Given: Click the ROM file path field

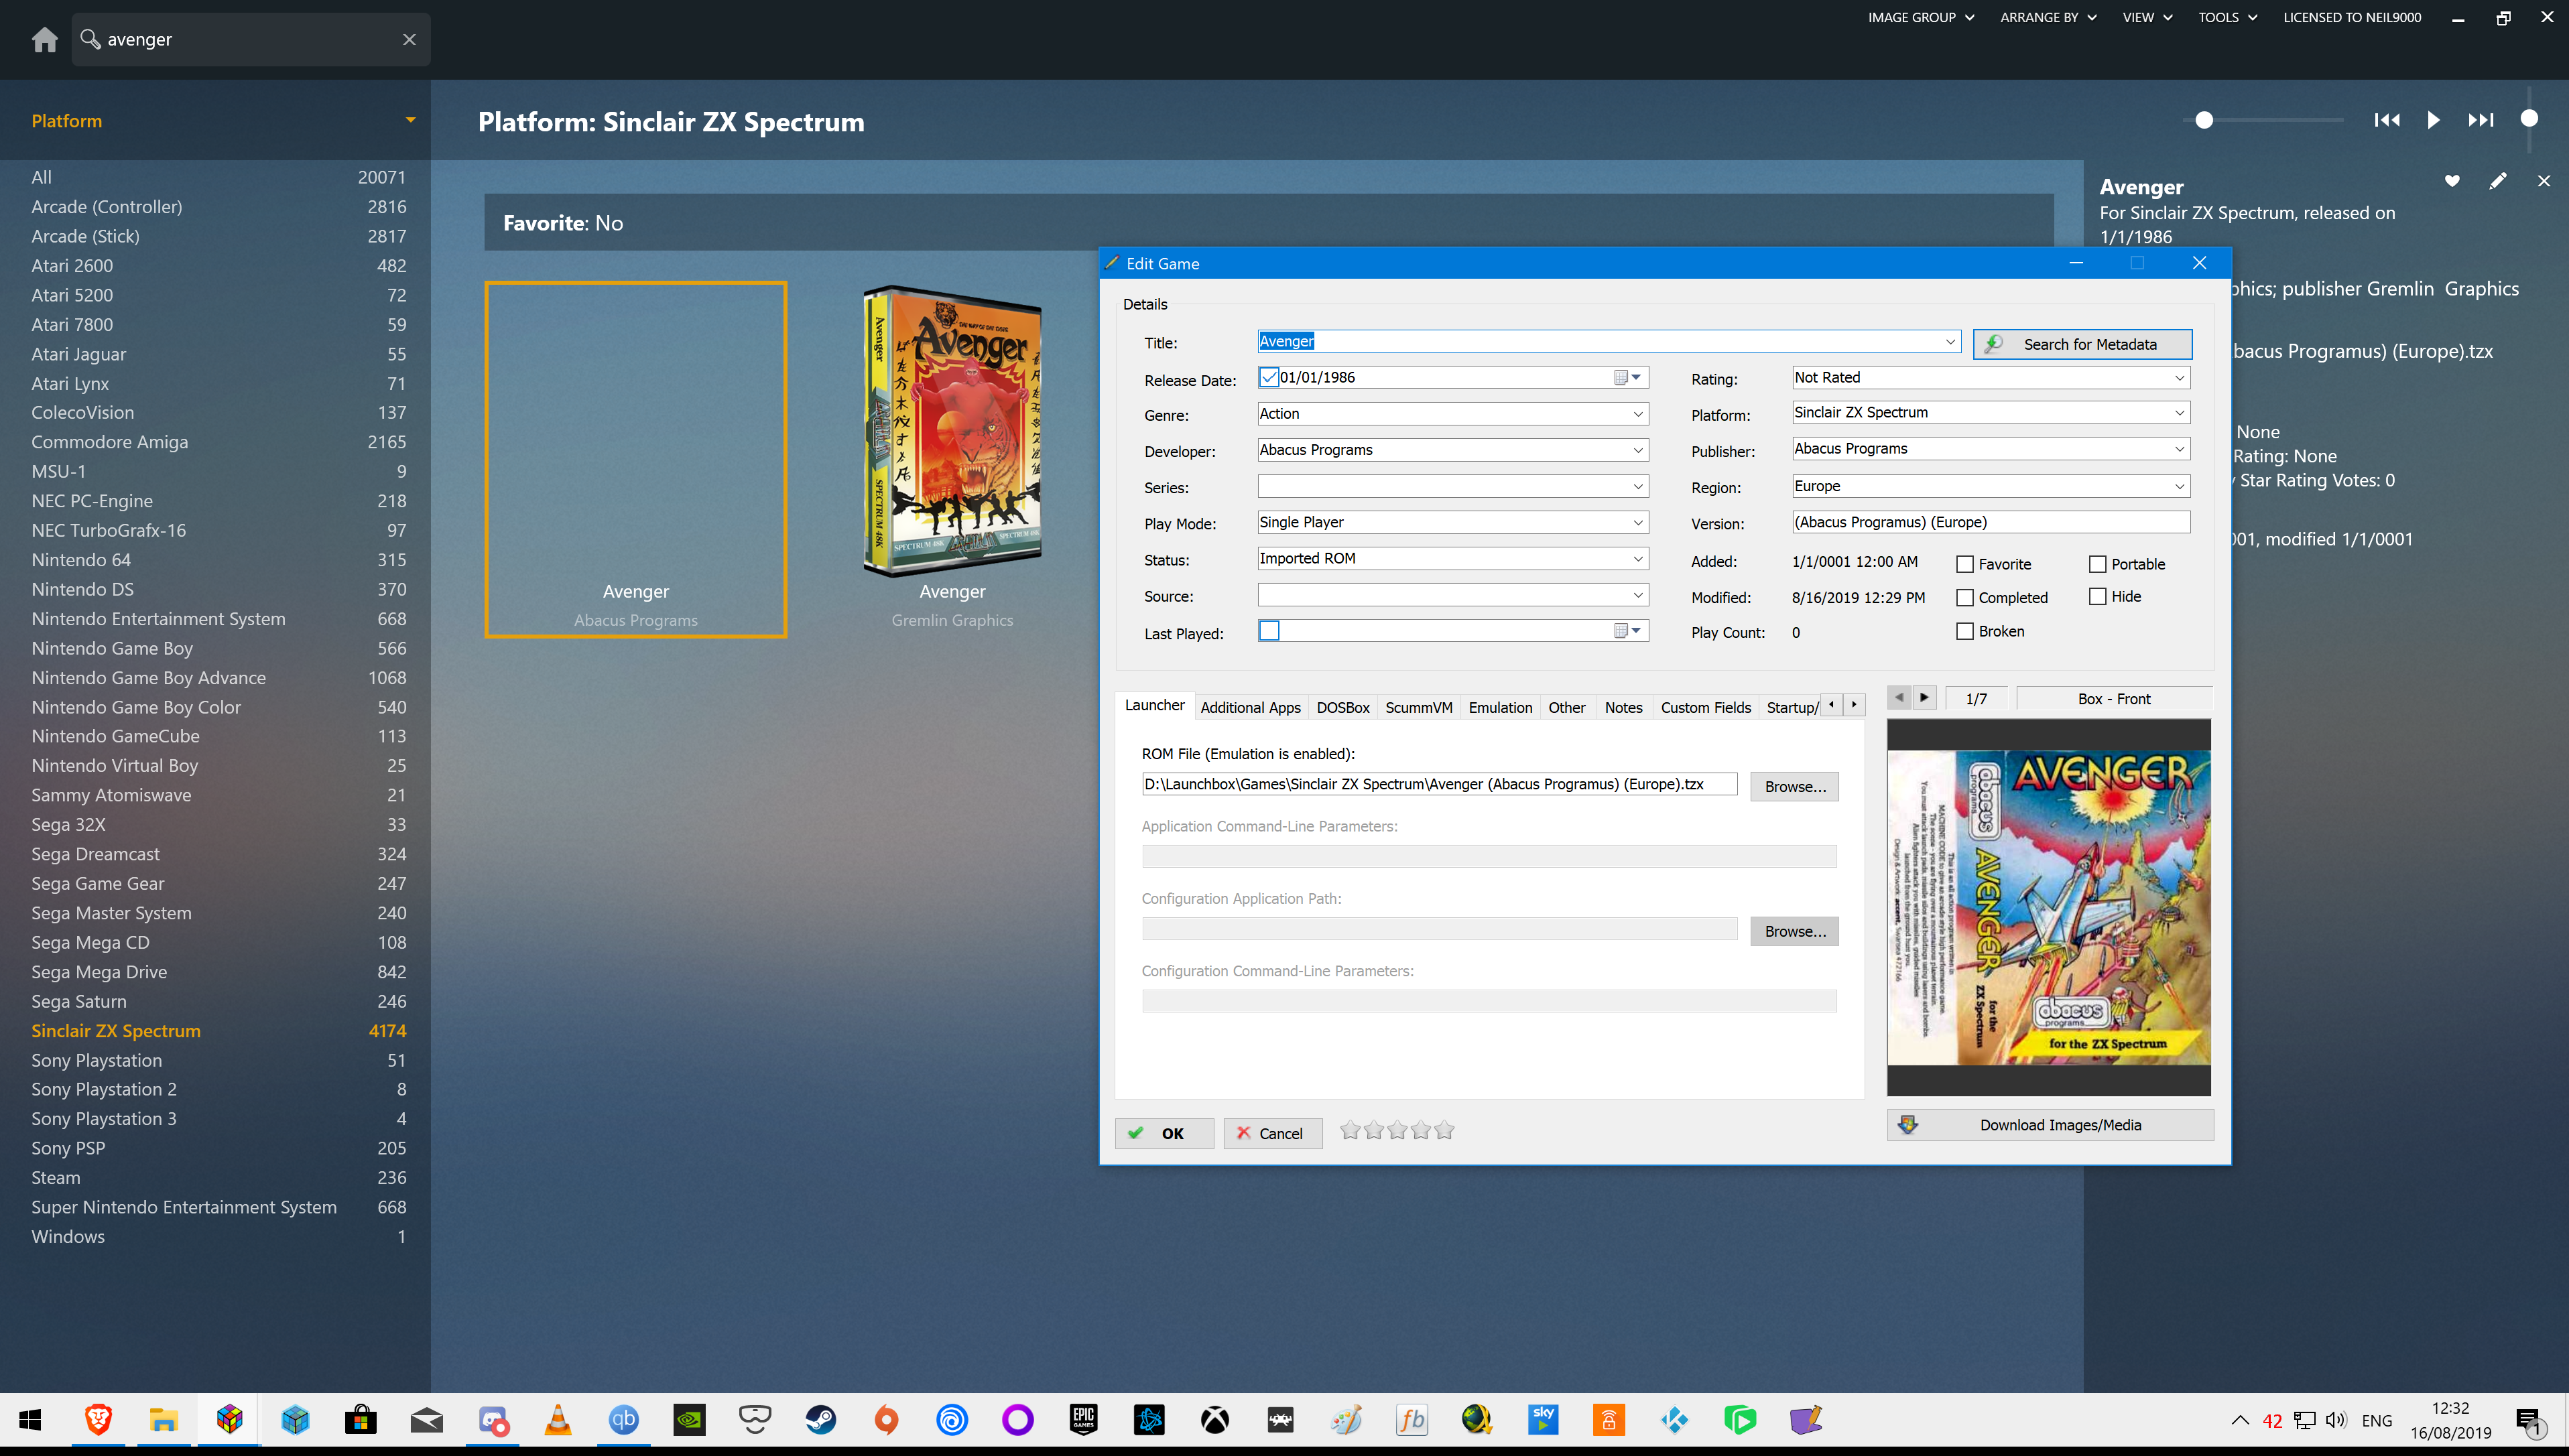Looking at the screenshot, I should 1439,784.
